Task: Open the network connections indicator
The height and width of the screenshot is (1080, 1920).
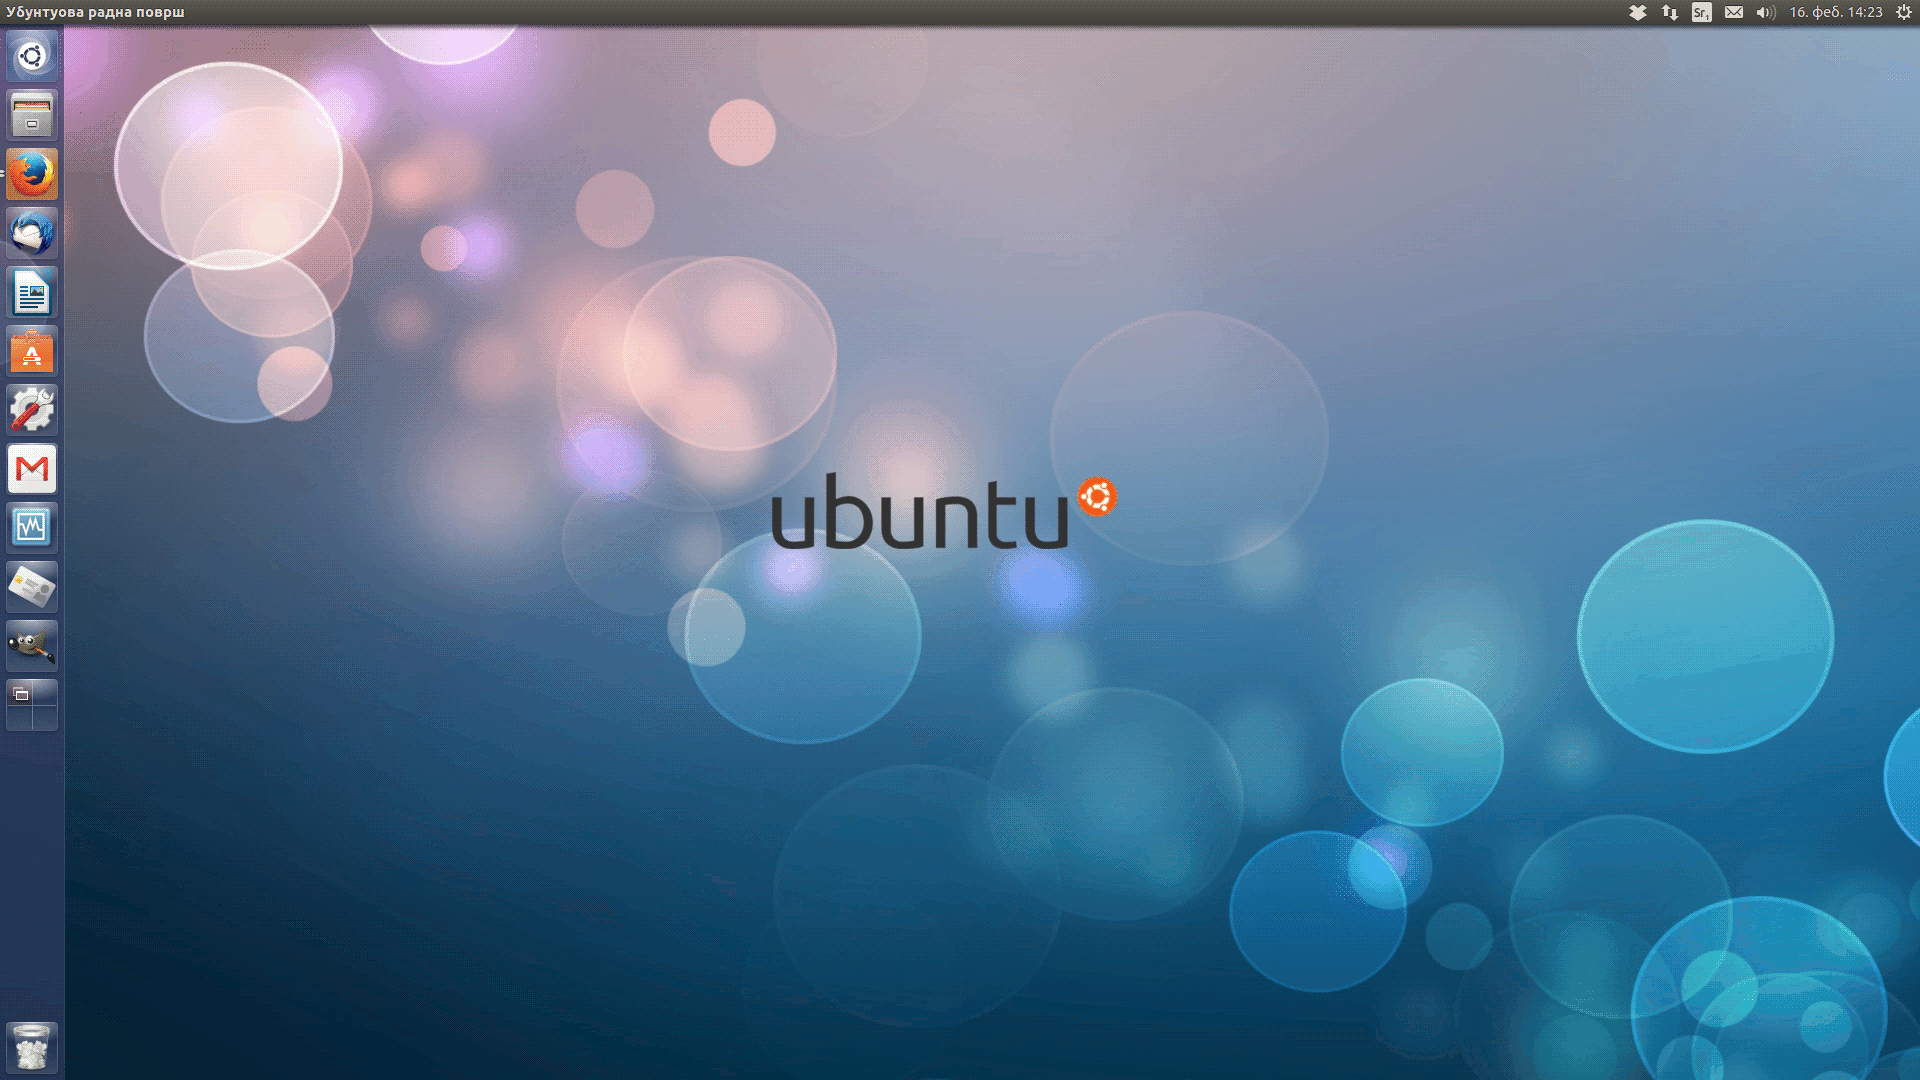Action: 1670,12
